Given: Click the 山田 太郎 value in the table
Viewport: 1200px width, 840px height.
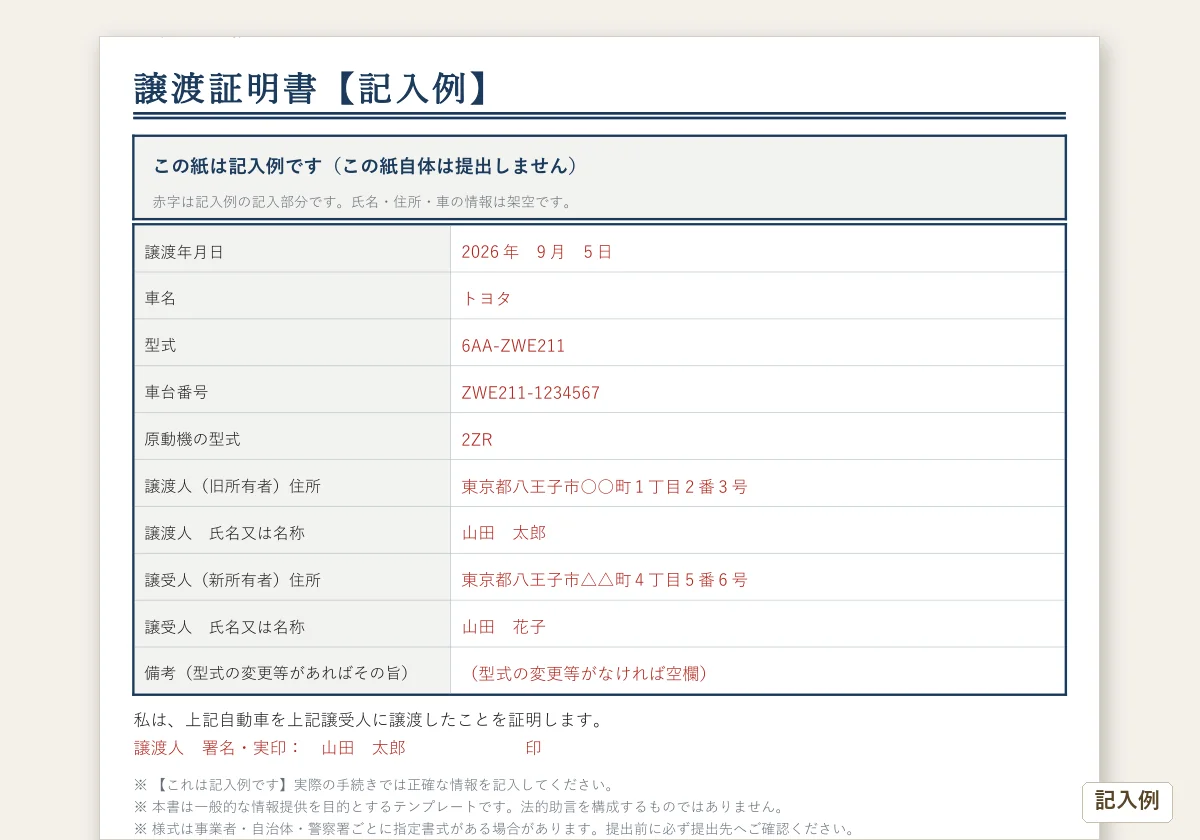Looking at the screenshot, I should click(x=504, y=533).
